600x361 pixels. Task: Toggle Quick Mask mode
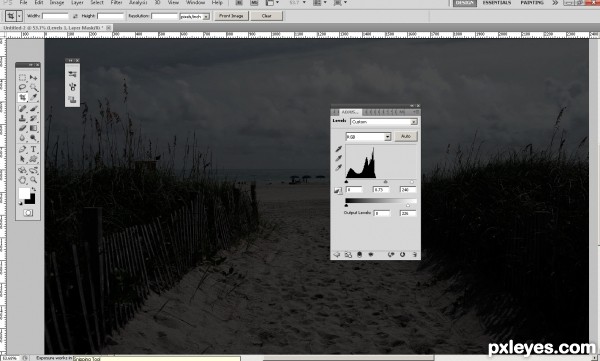[28, 213]
